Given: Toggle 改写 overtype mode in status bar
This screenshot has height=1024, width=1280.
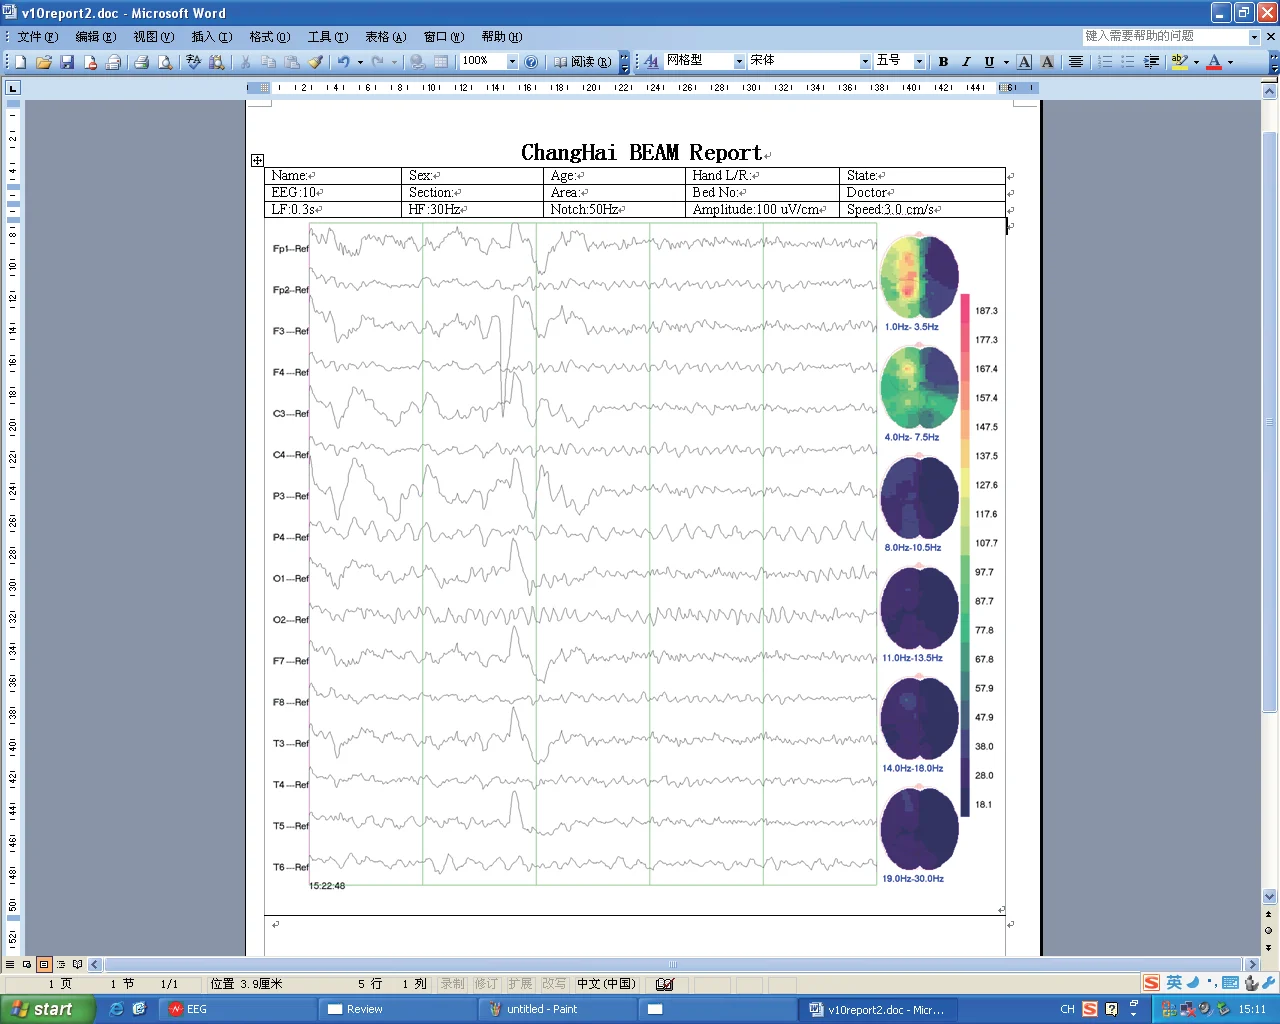Looking at the screenshot, I should [x=553, y=984].
